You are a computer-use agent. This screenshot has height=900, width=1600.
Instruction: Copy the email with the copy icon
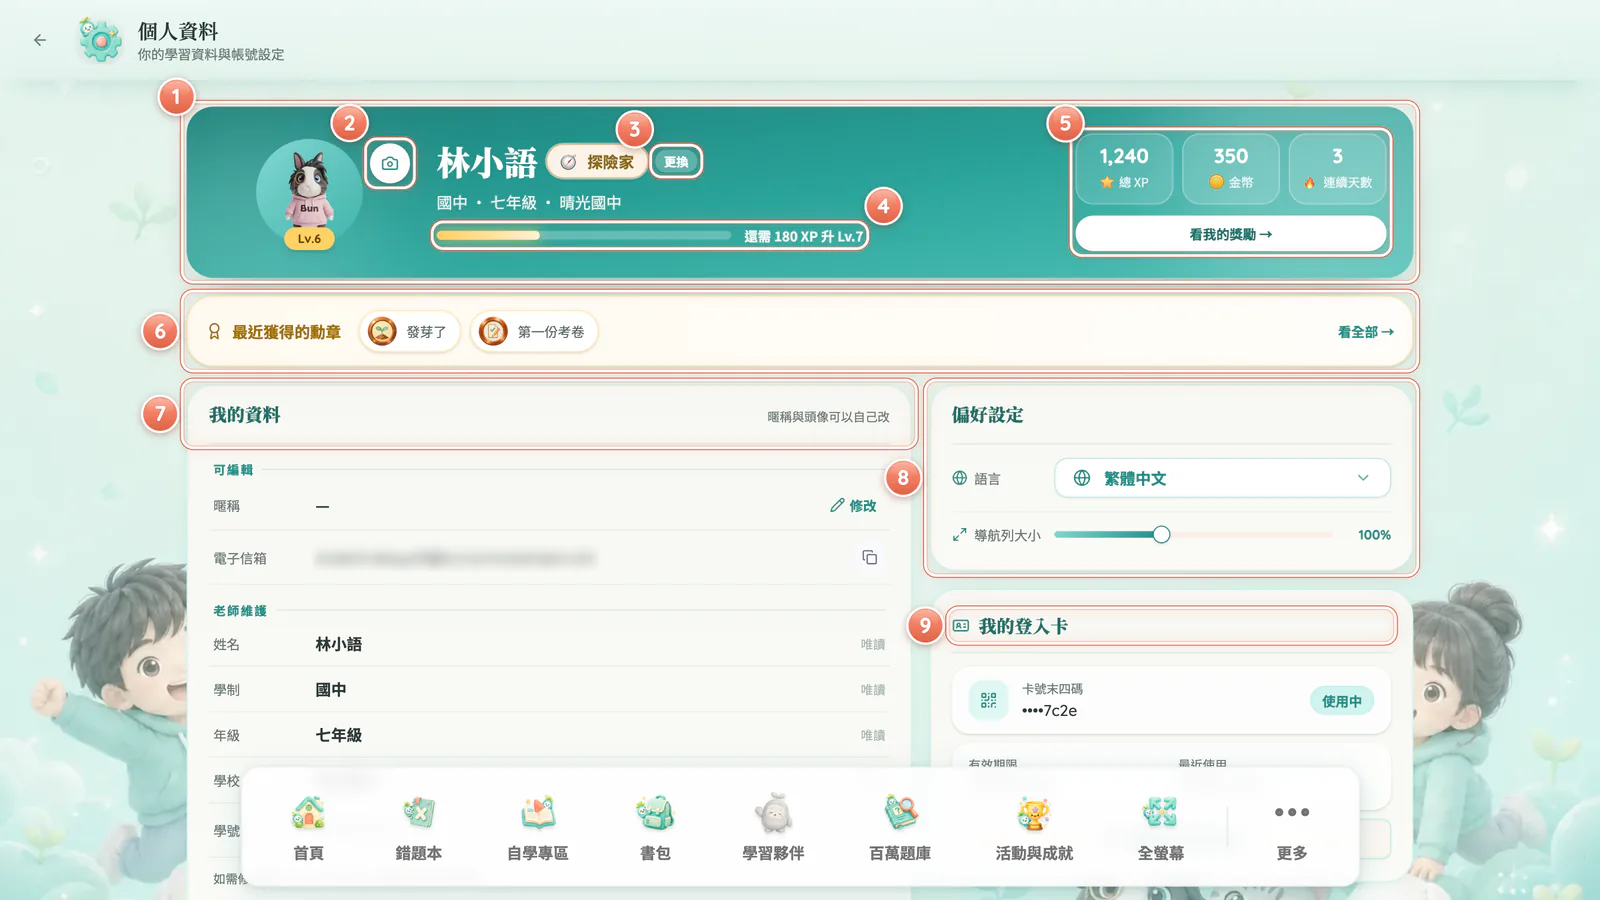pos(870,558)
